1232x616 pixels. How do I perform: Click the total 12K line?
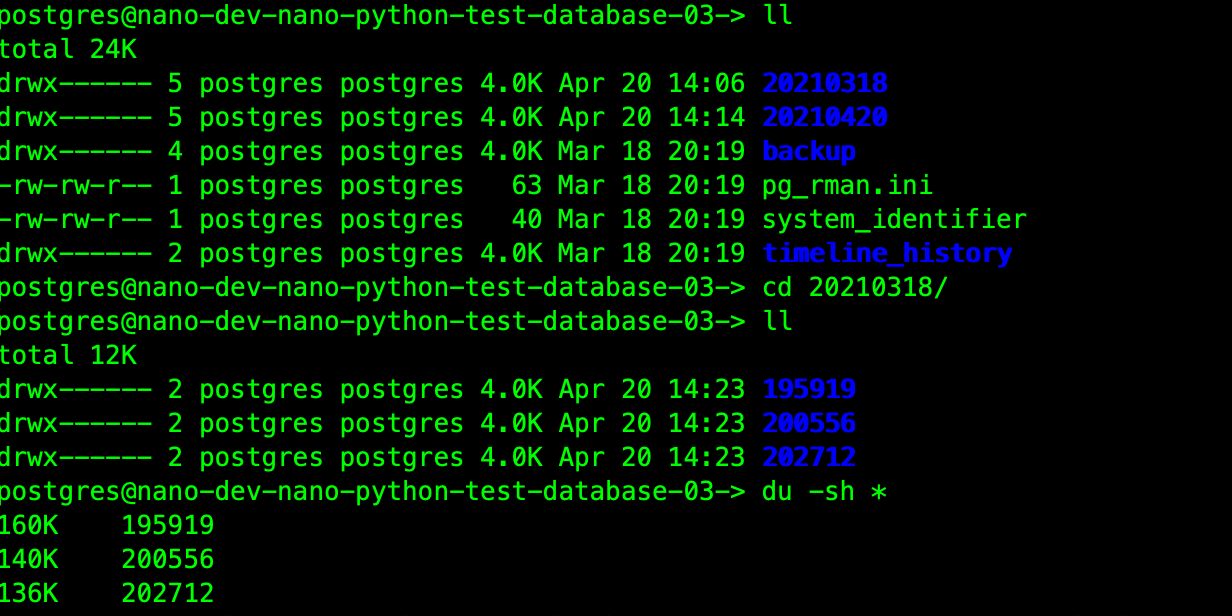[69, 355]
